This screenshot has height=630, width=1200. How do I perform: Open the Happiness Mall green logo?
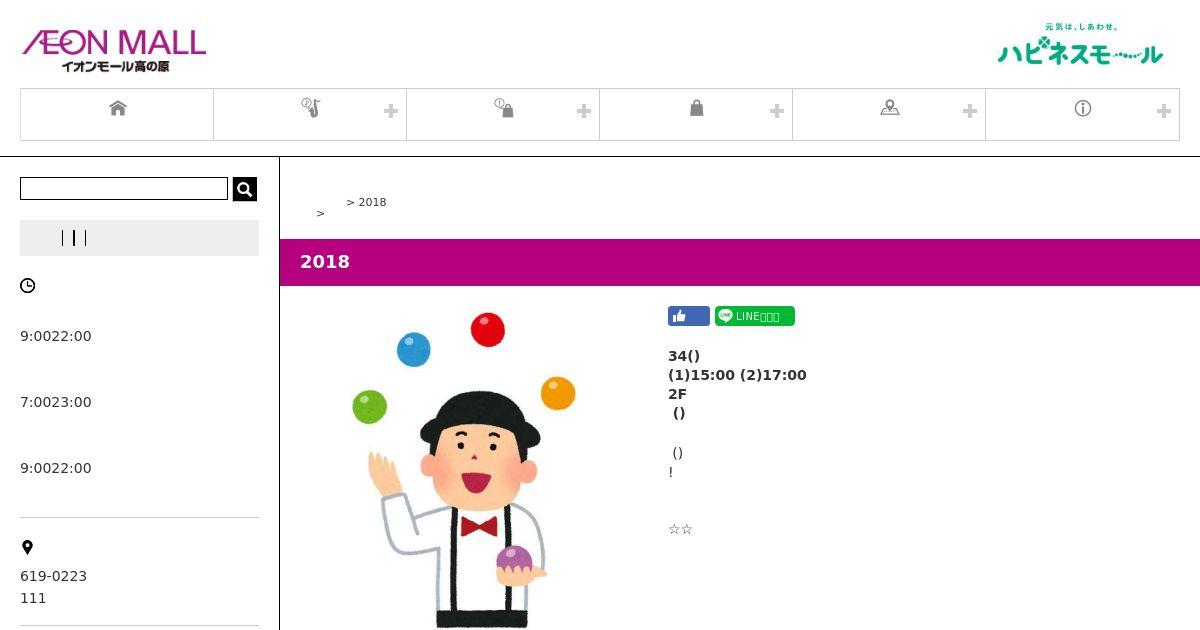coord(1080,44)
